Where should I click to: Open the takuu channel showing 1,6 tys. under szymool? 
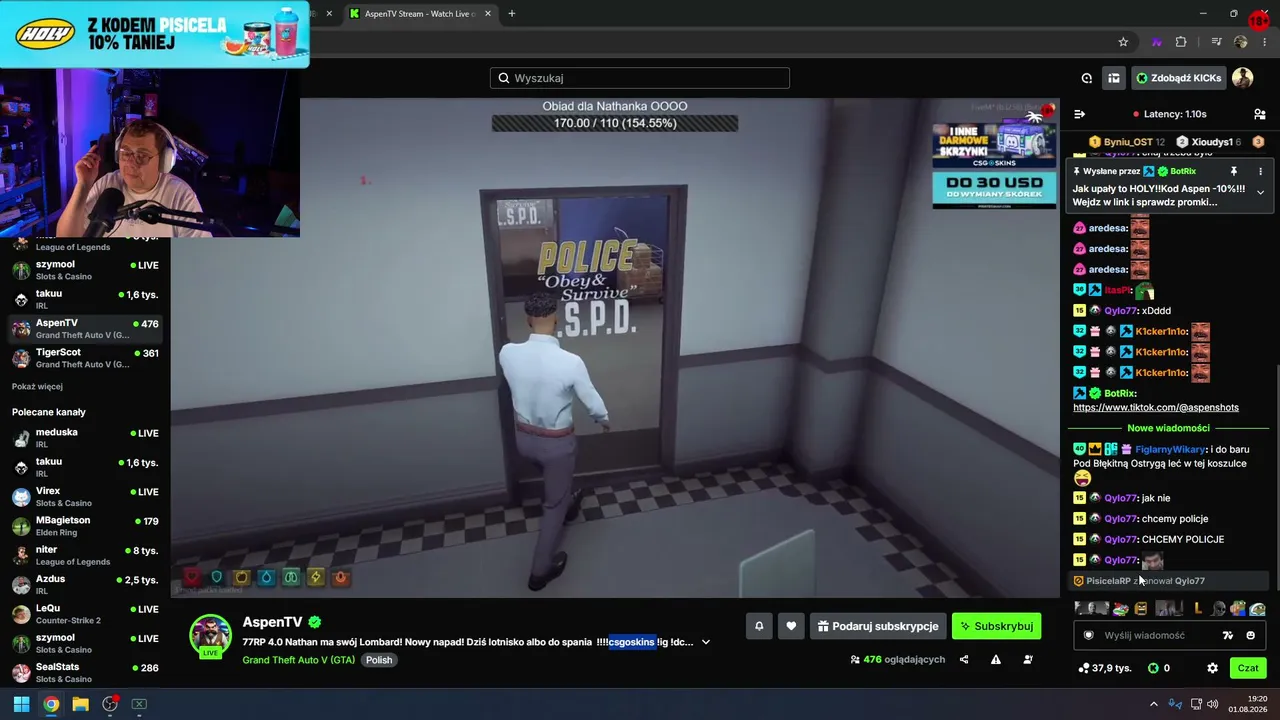pos(85,299)
